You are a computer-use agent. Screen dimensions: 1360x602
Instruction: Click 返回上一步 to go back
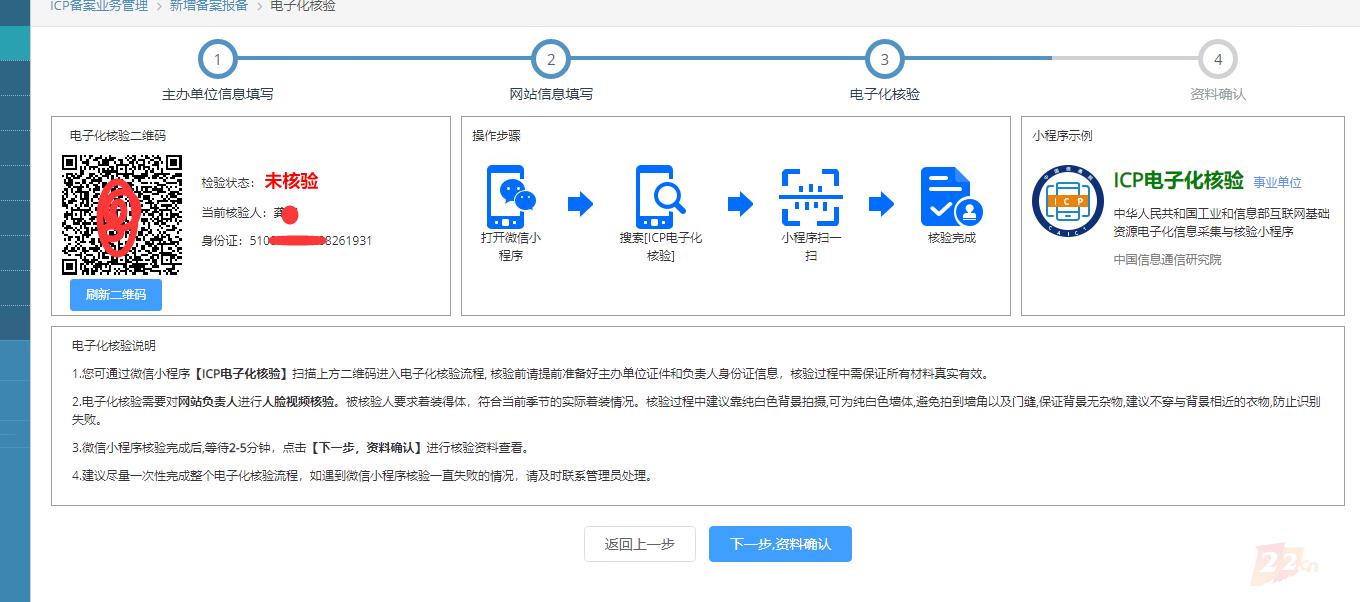(x=639, y=544)
